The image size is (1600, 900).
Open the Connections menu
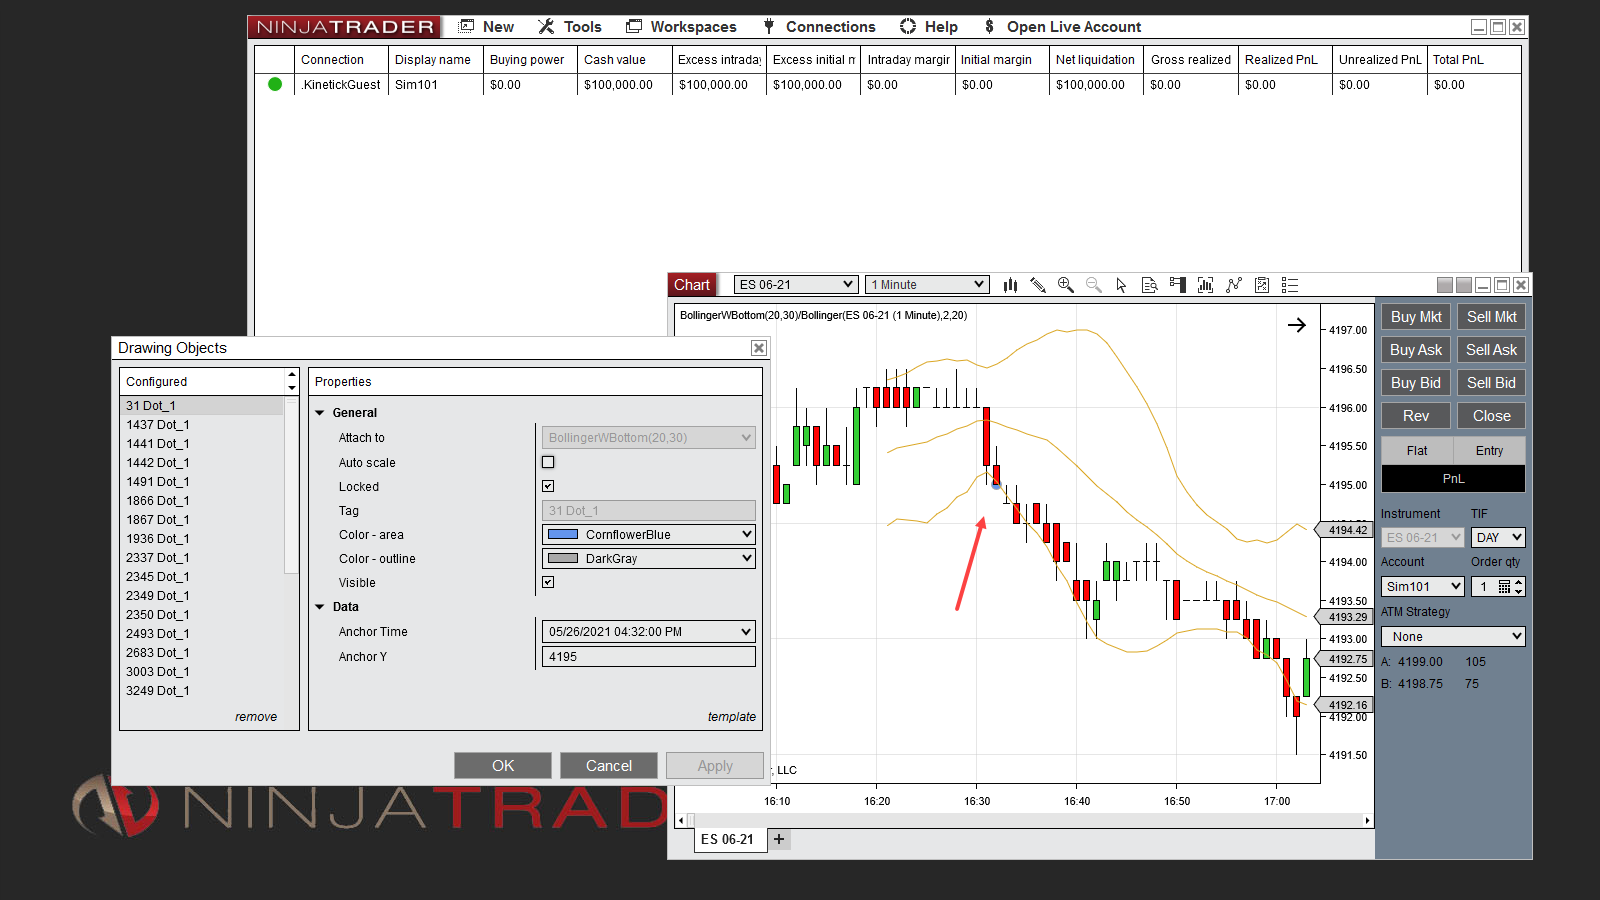click(830, 27)
